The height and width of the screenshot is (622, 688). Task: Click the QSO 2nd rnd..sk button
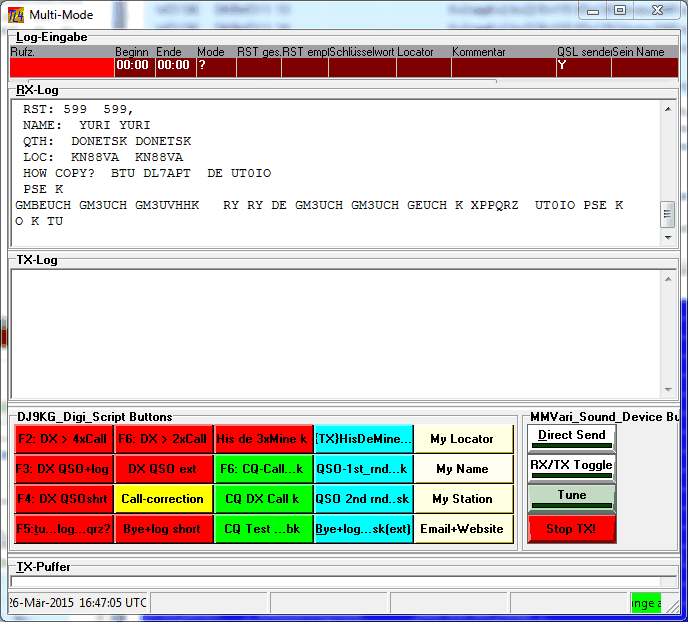click(x=364, y=499)
